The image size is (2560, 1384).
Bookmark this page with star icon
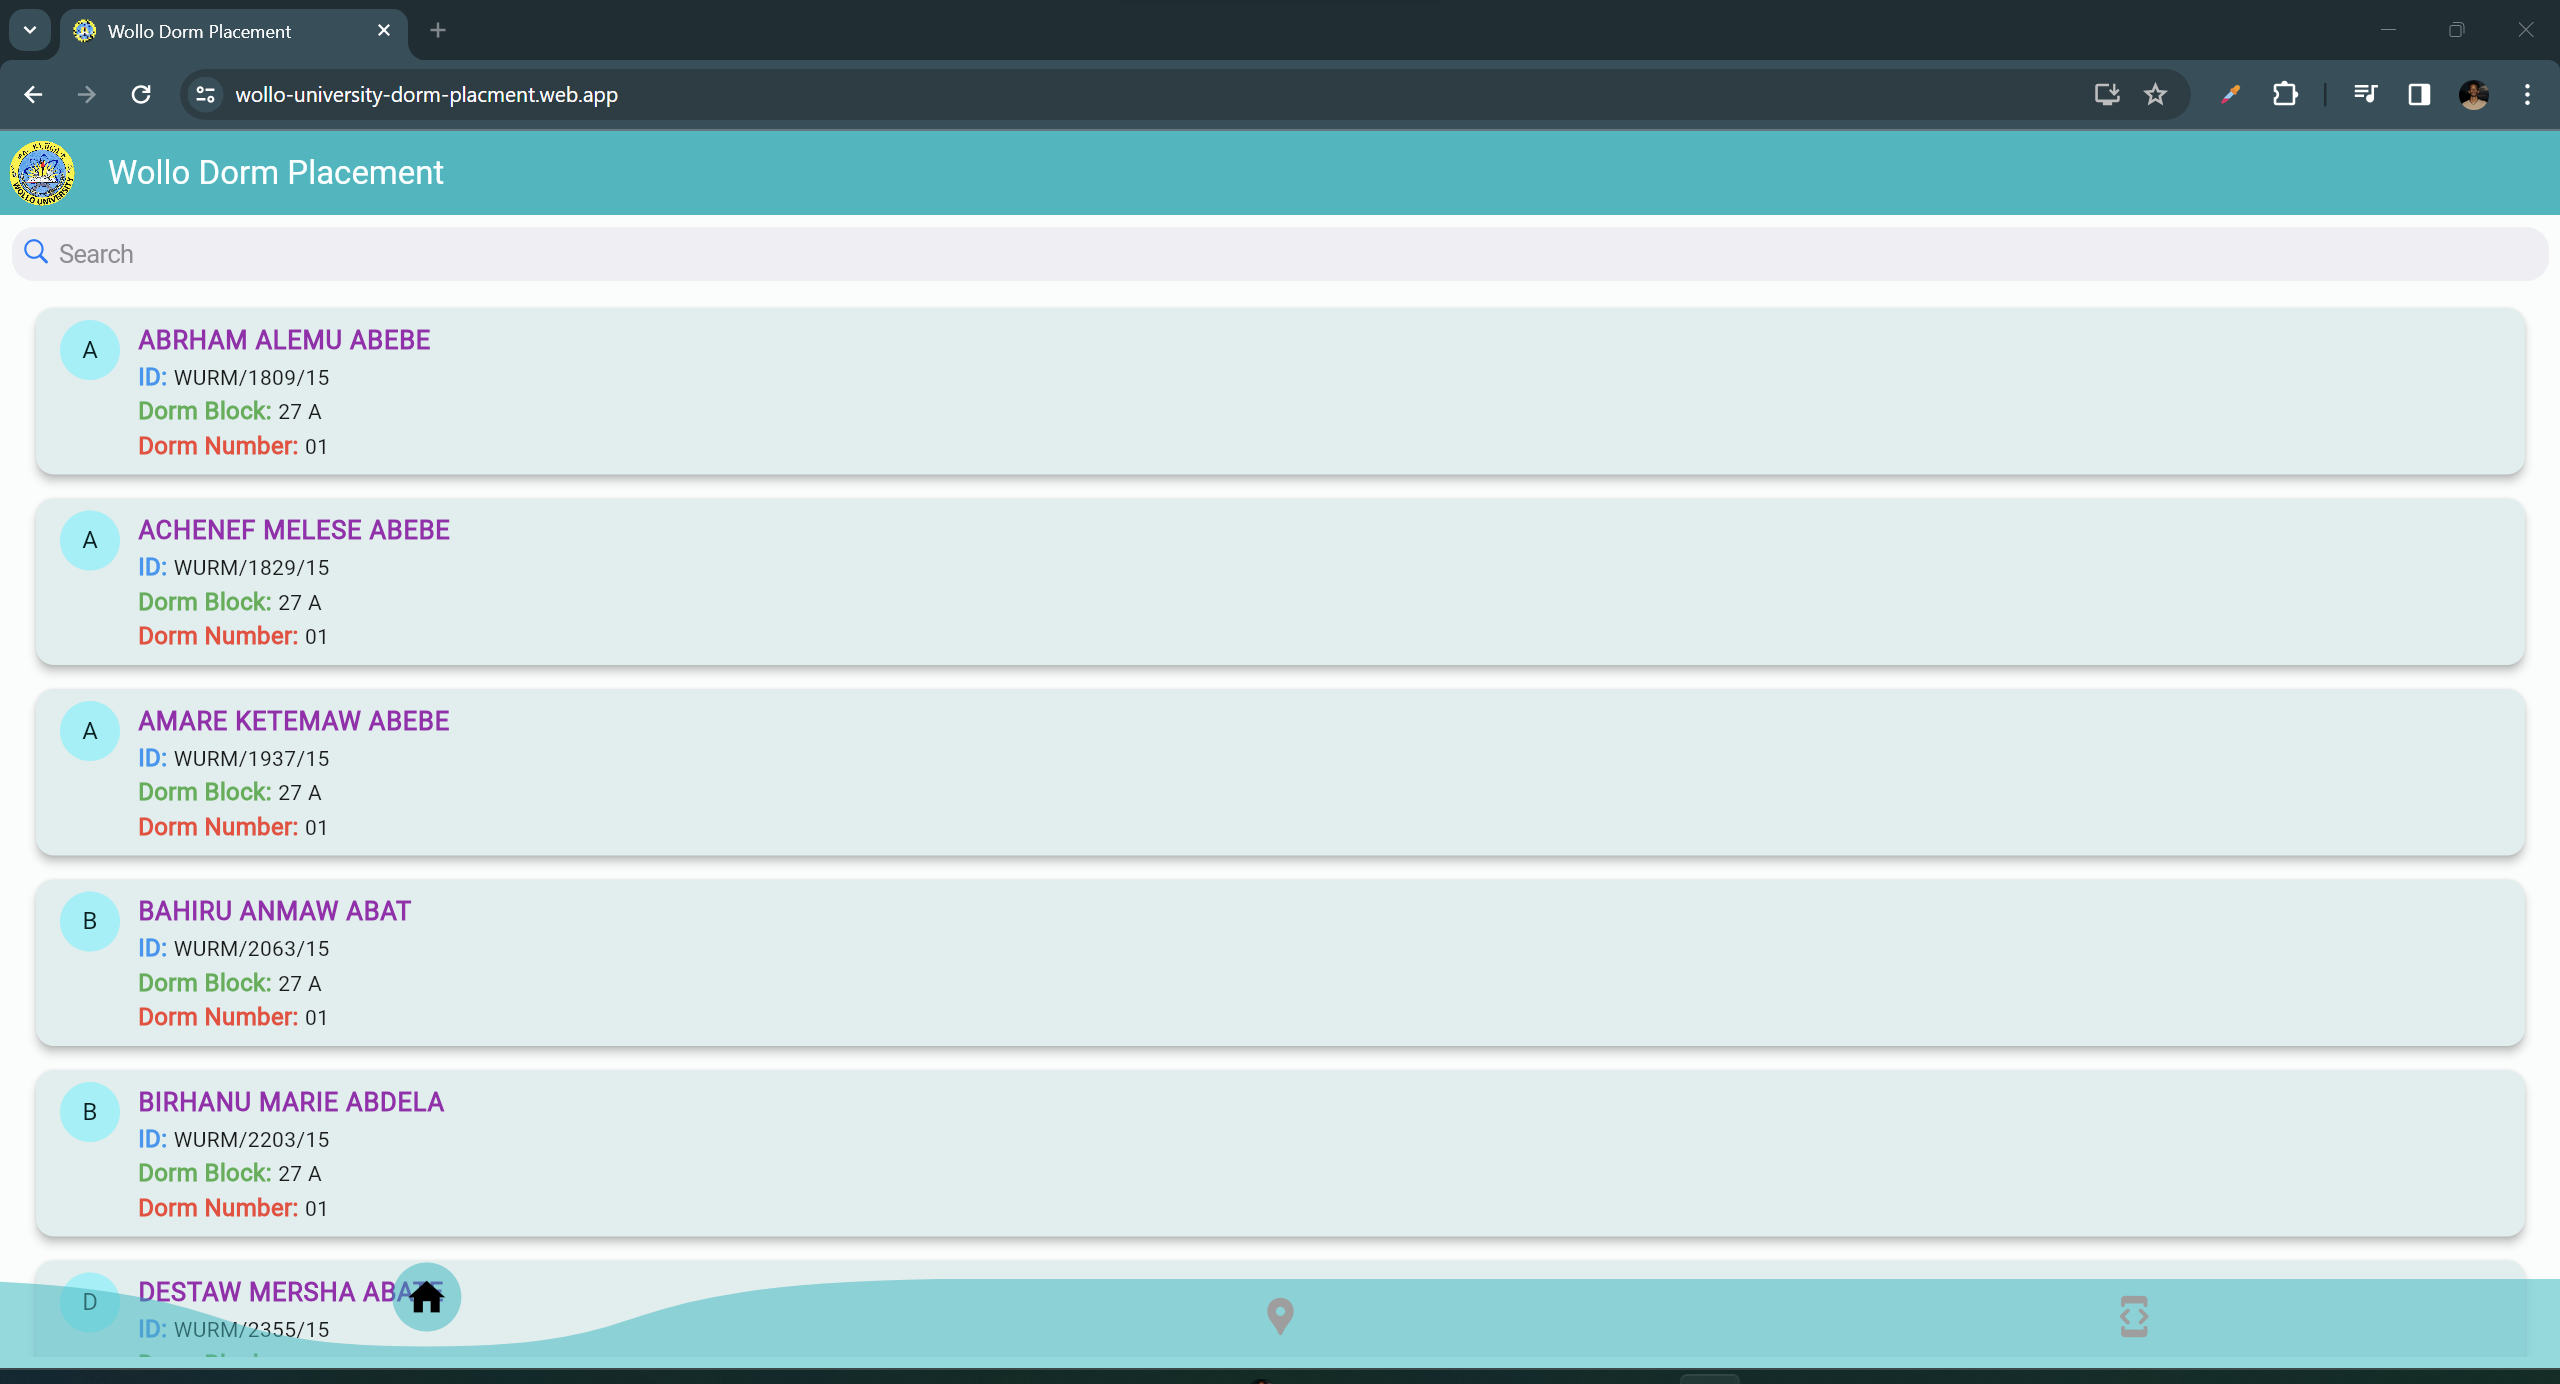tap(2155, 95)
